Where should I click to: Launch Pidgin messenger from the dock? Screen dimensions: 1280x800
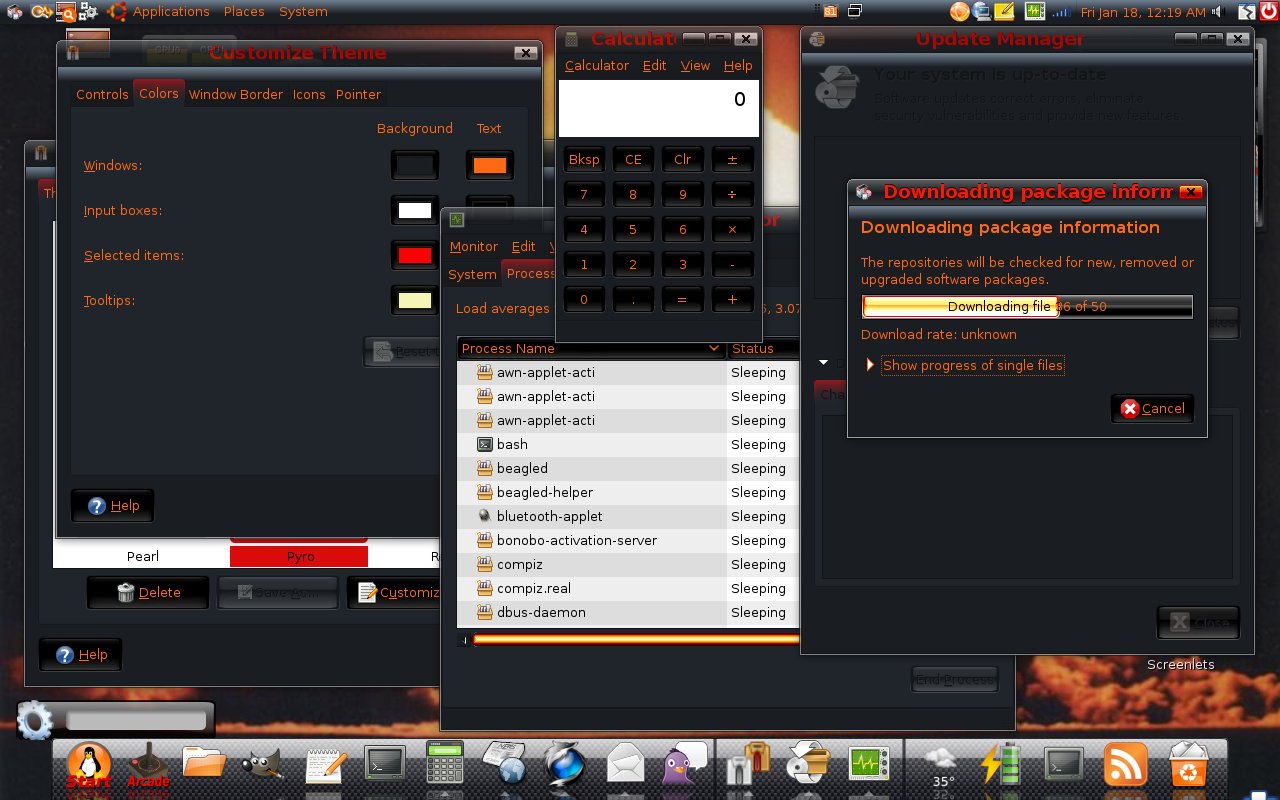coord(684,764)
